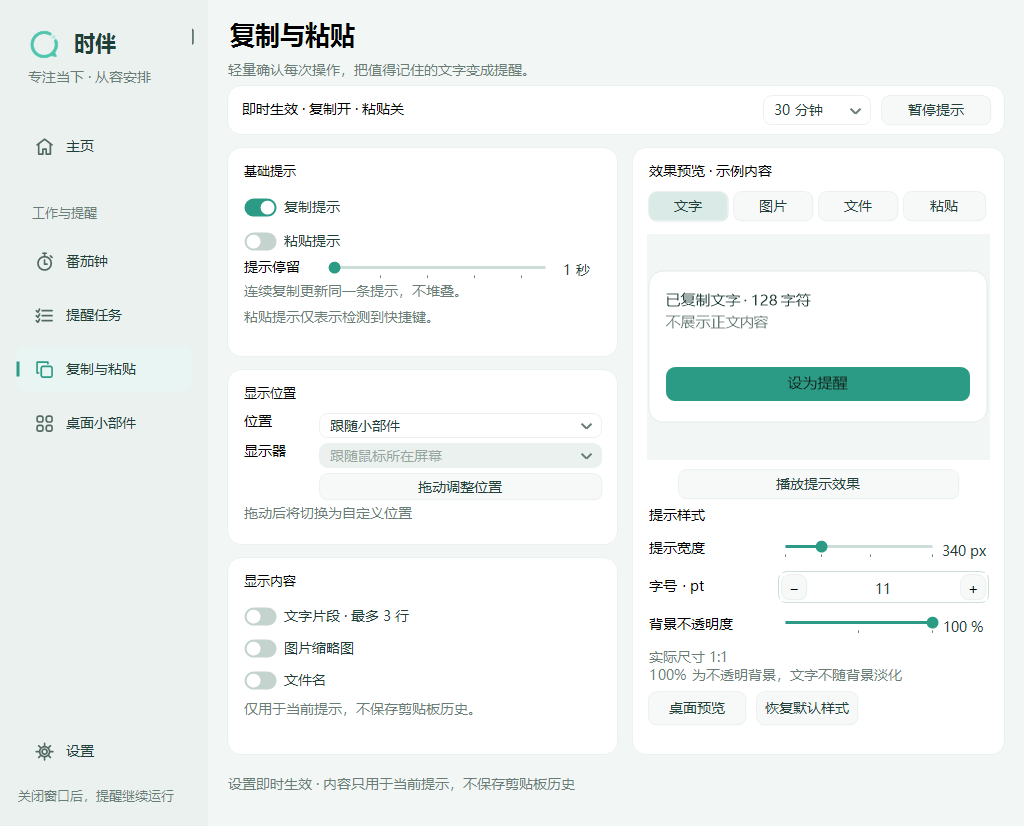Screen dimensions: 1024x826
Task: Click the 恢复默认样式 button
Action: [x=807, y=708]
